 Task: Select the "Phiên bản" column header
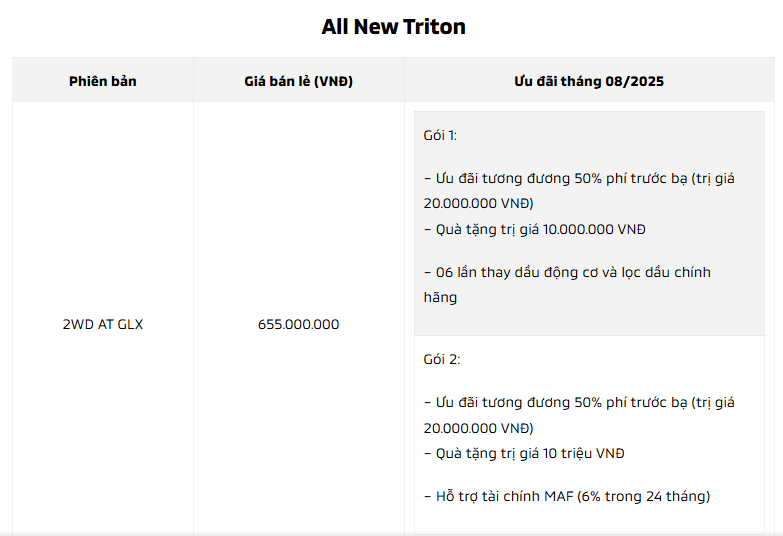(x=103, y=81)
